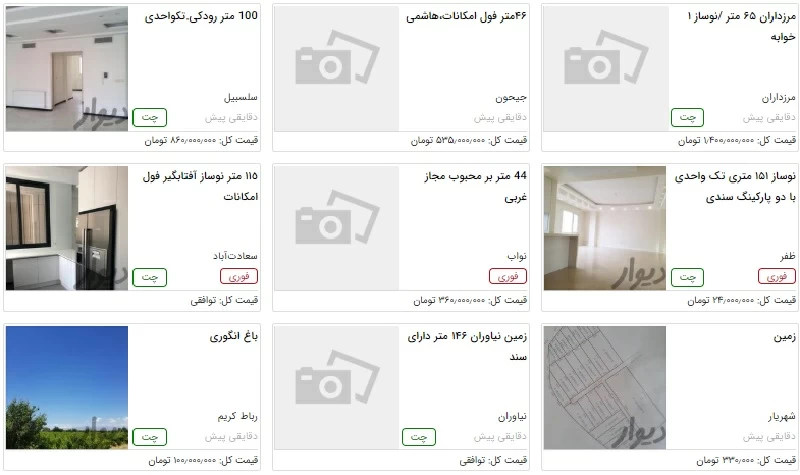
Task: Open the باغ انگوری listing title
Action: click(234, 337)
